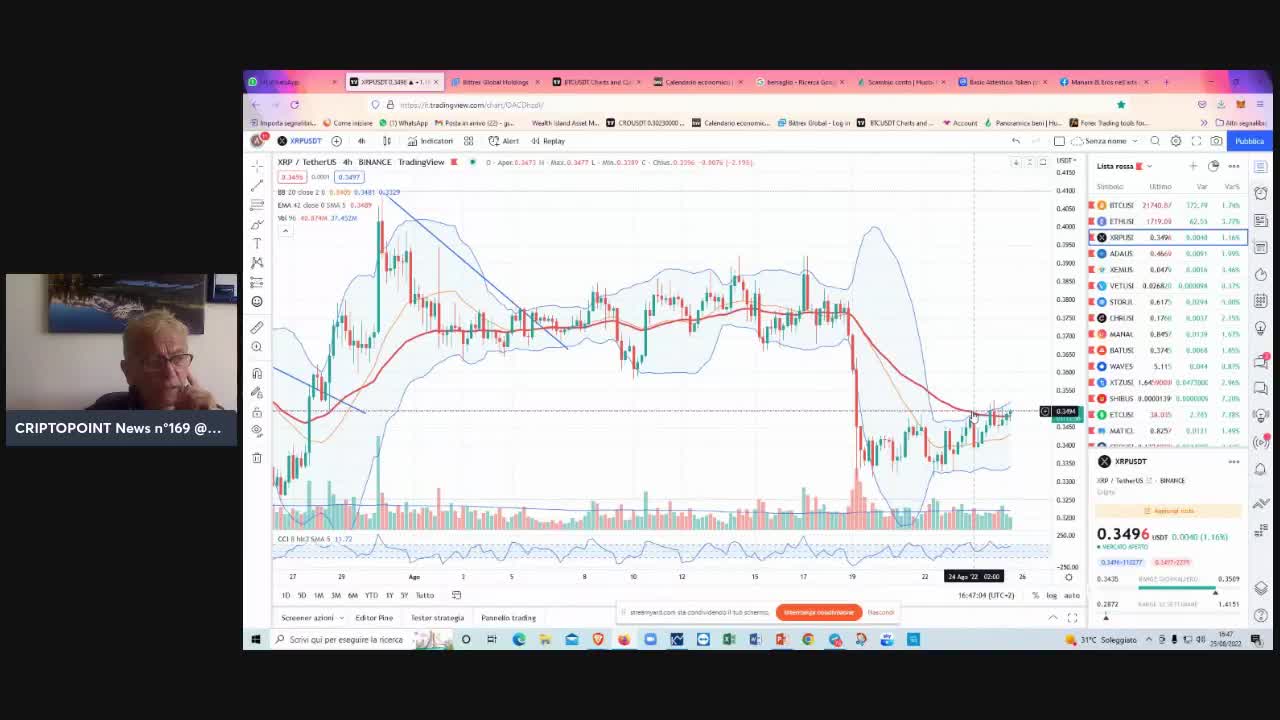Open watchlist advanced view pie icon
Image resolution: width=1280 pixels, height=720 pixels.
click(x=1213, y=166)
